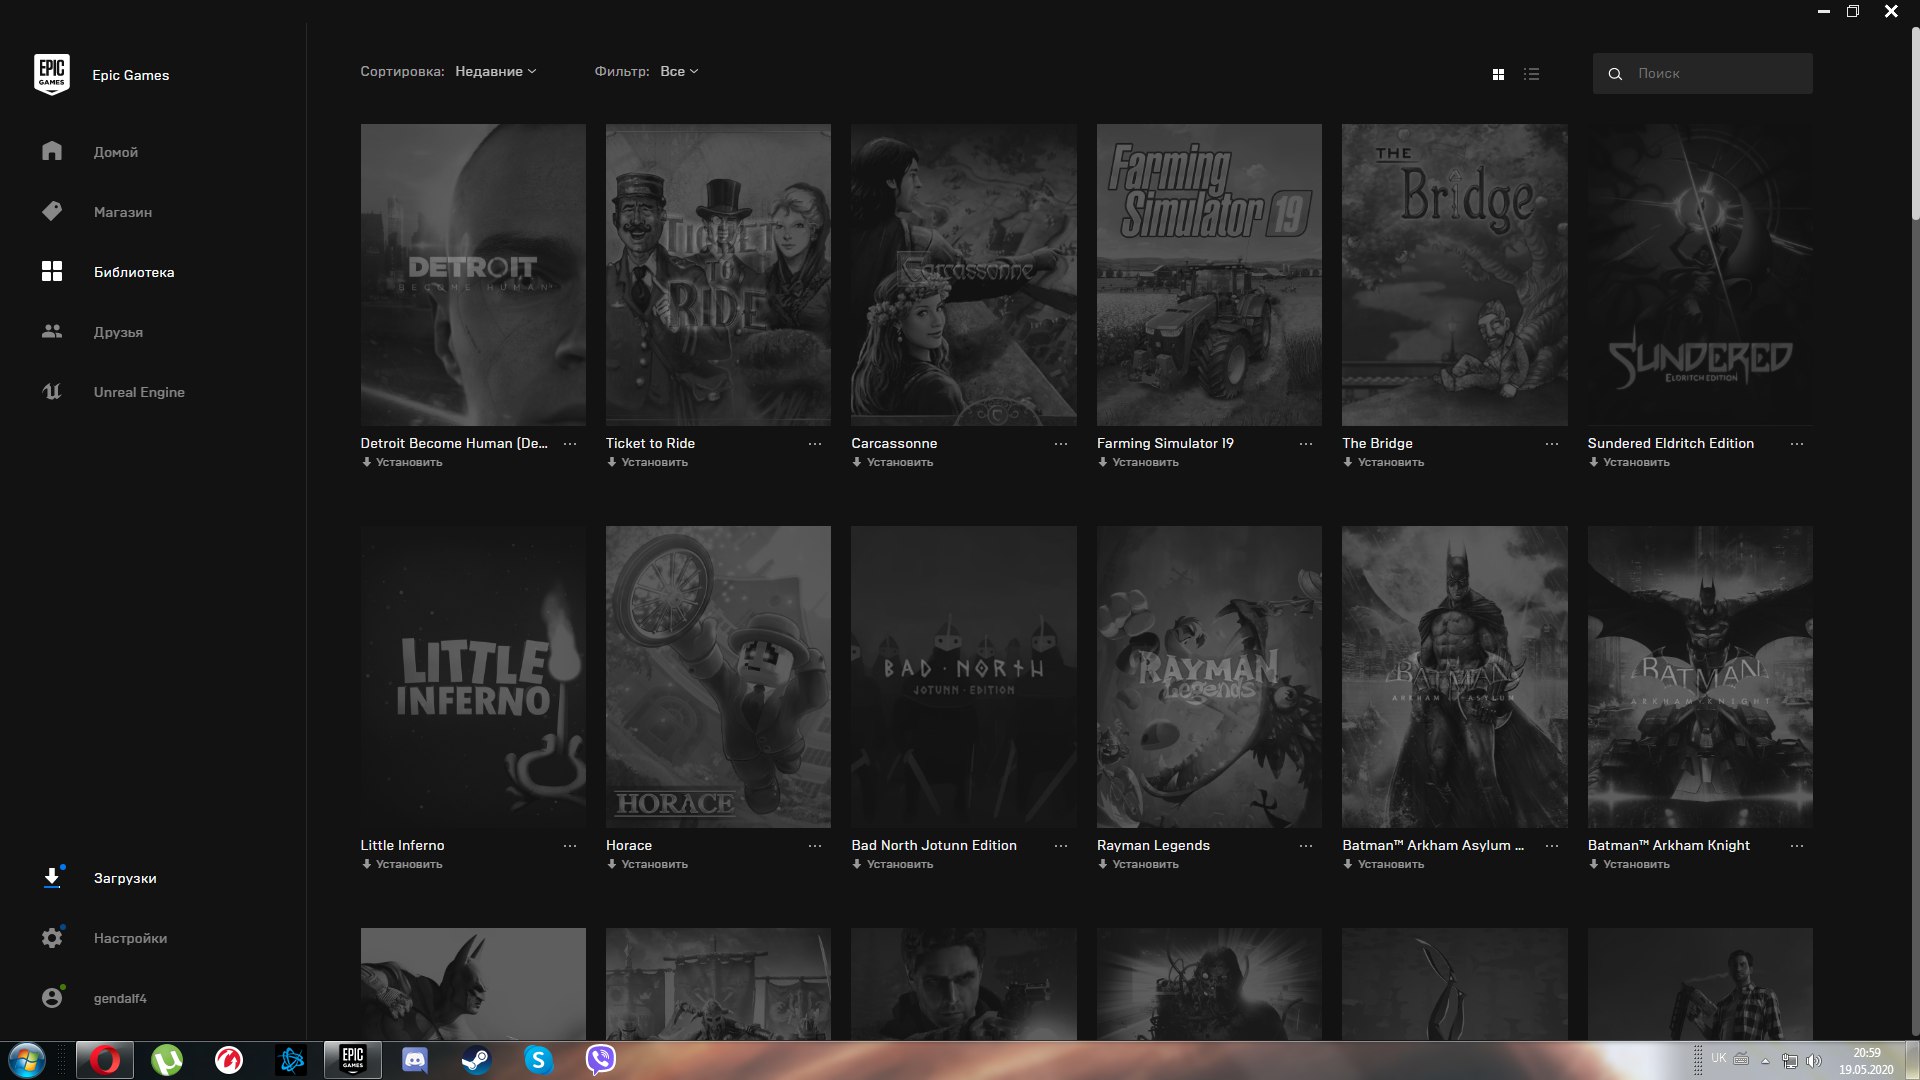Image resolution: width=1920 pixels, height=1080 pixels.
Task: Install Batman Arkham Asylum via Установить
Action: (x=1384, y=865)
